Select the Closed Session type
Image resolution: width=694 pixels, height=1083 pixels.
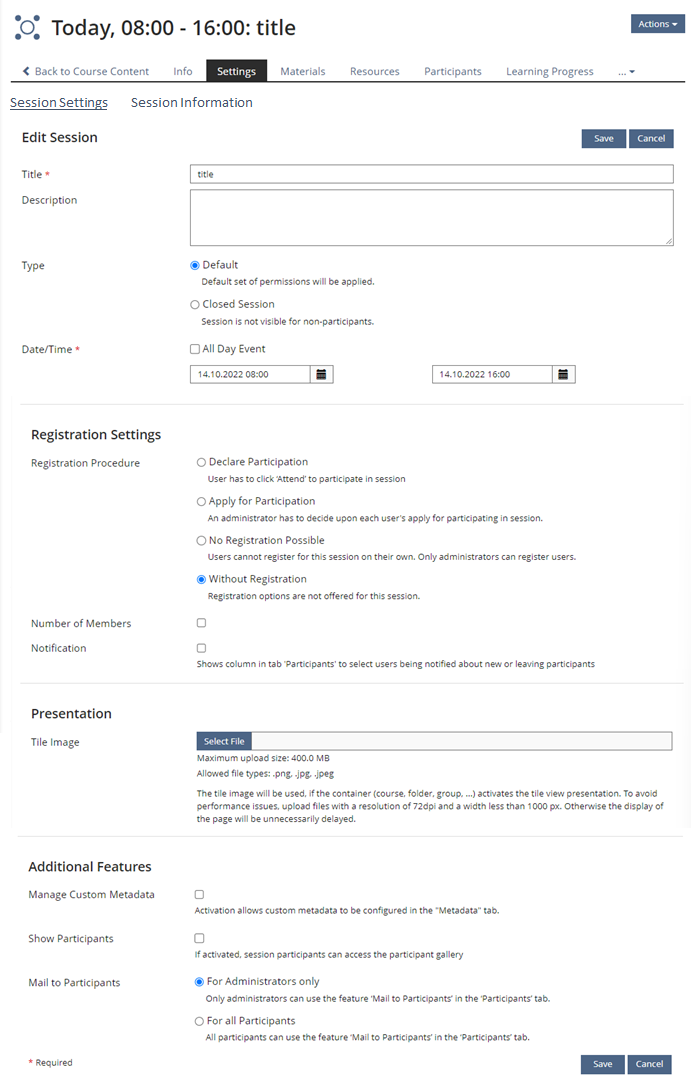(195, 304)
